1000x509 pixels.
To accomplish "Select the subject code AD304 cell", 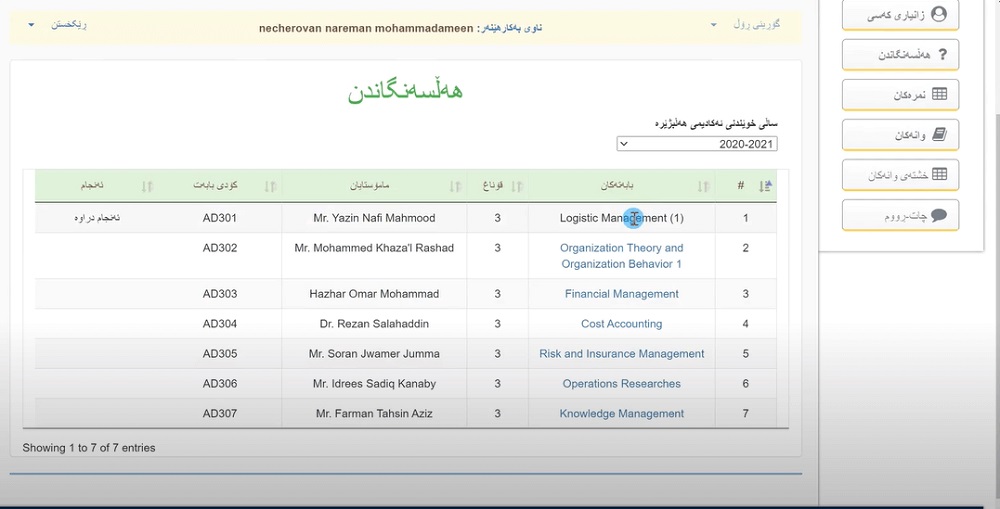I will pos(219,324).
